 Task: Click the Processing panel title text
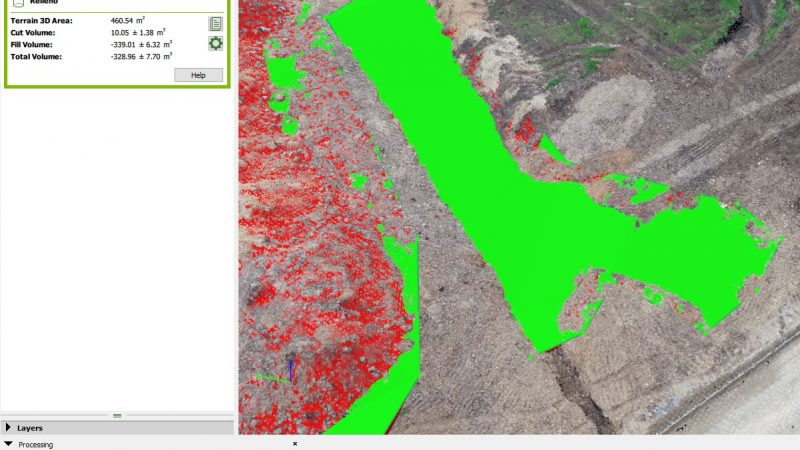coord(36,444)
